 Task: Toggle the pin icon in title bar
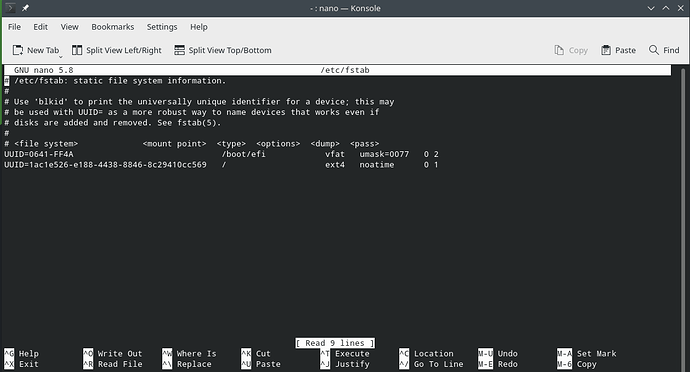pos(25,8)
